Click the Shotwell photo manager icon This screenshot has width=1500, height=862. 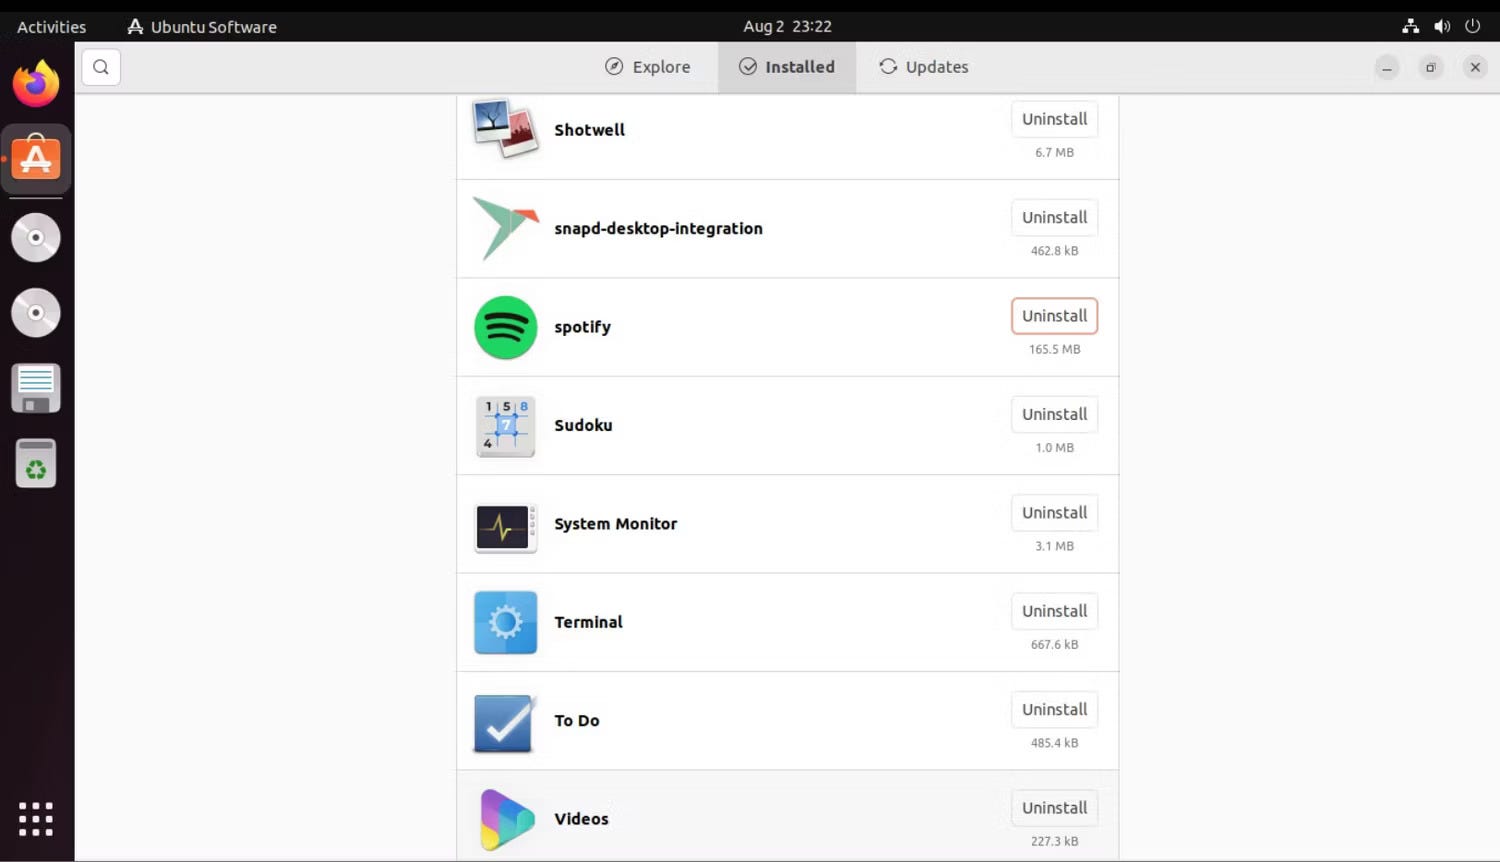[x=505, y=129]
